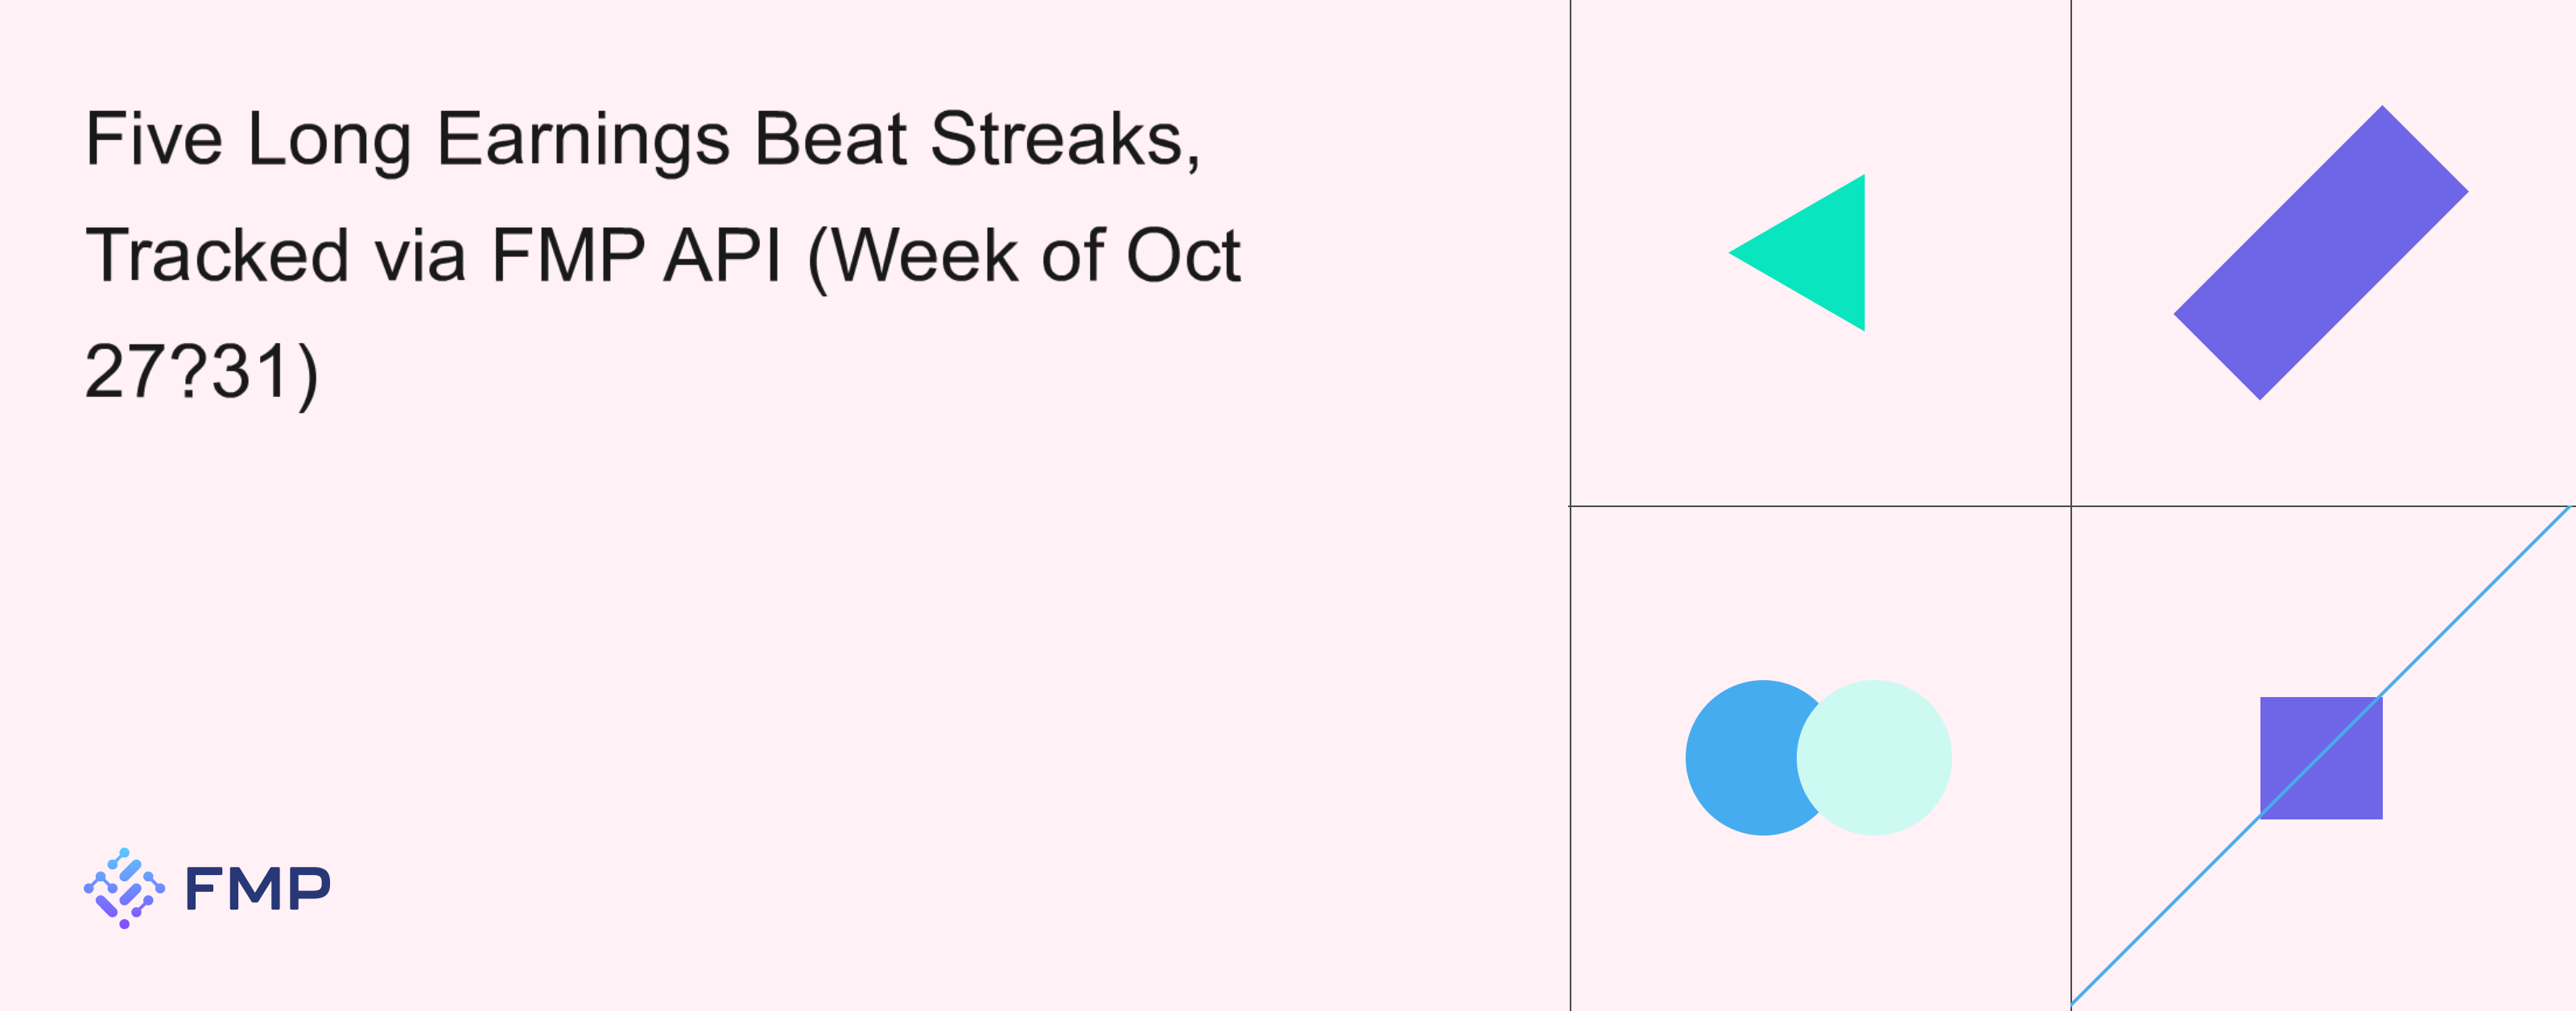
Task: Click the word "Beat" in the headline
Action: (830, 139)
